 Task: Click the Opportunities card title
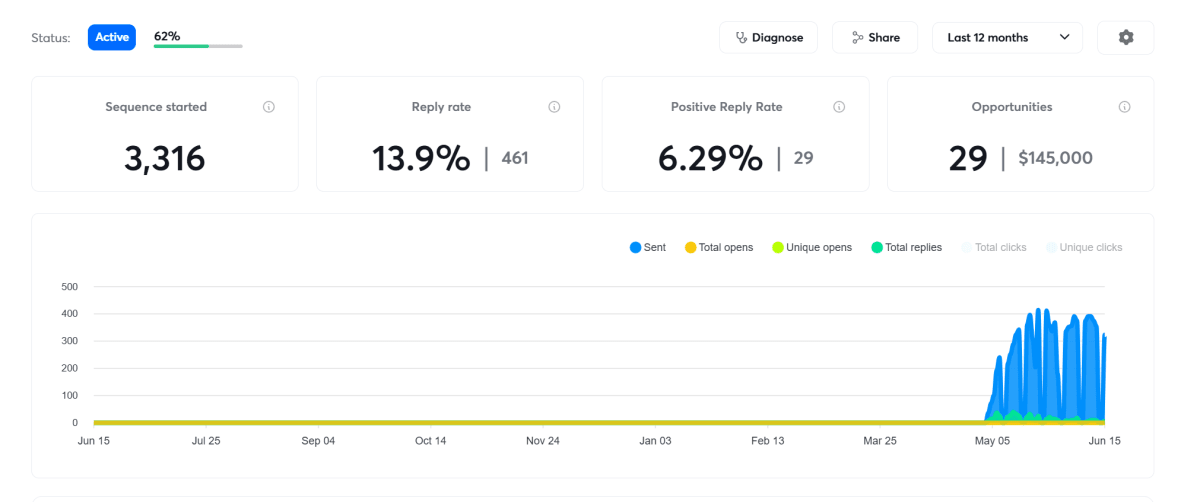(1012, 107)
